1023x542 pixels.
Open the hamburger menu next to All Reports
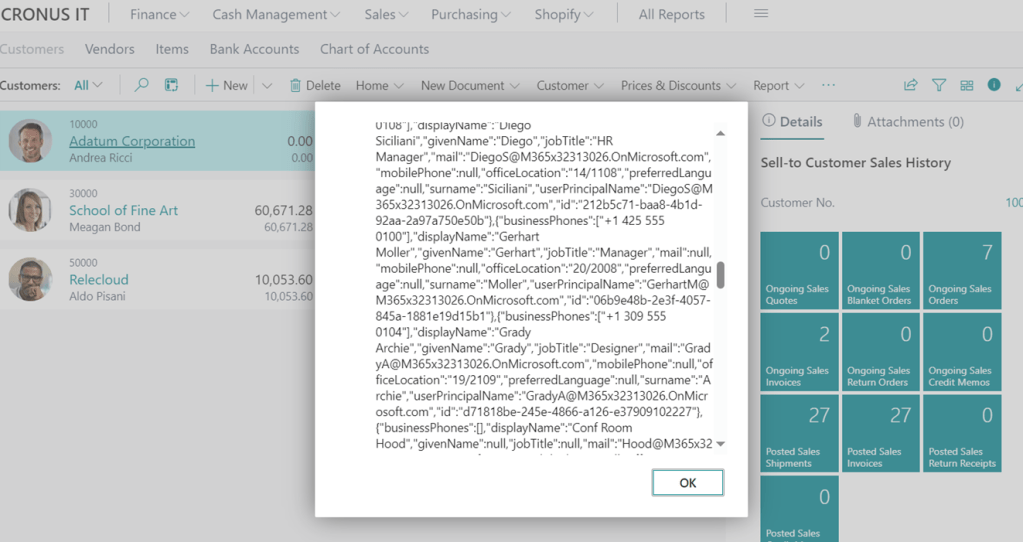click(761, 14)
